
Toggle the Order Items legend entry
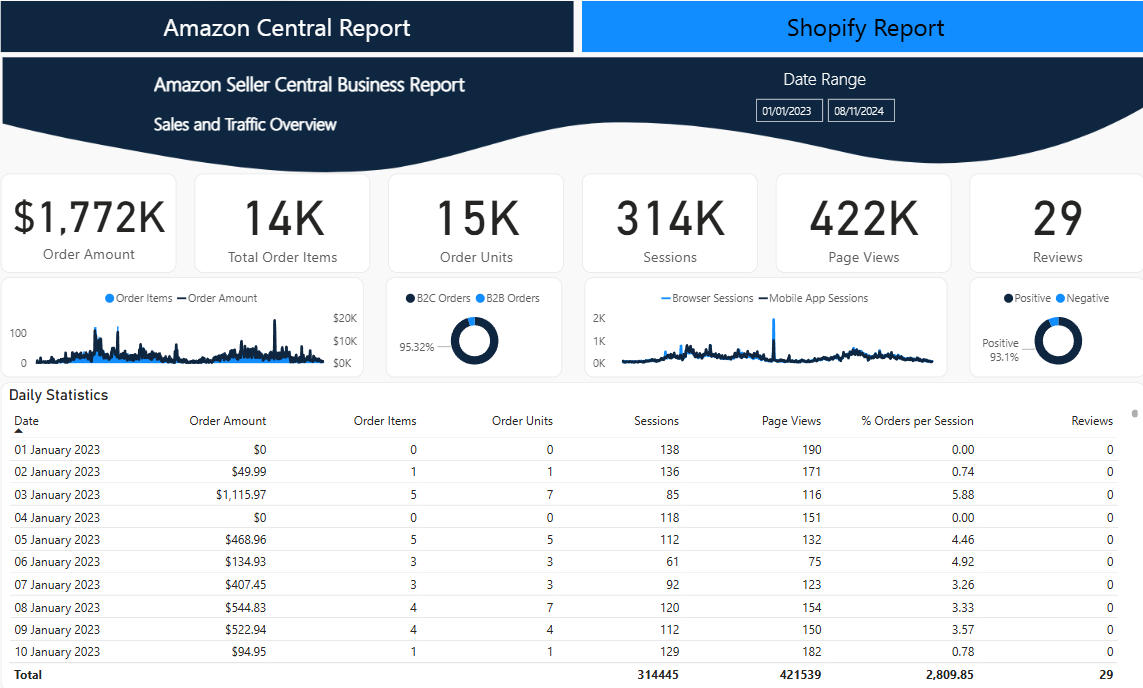pos(147,298)
